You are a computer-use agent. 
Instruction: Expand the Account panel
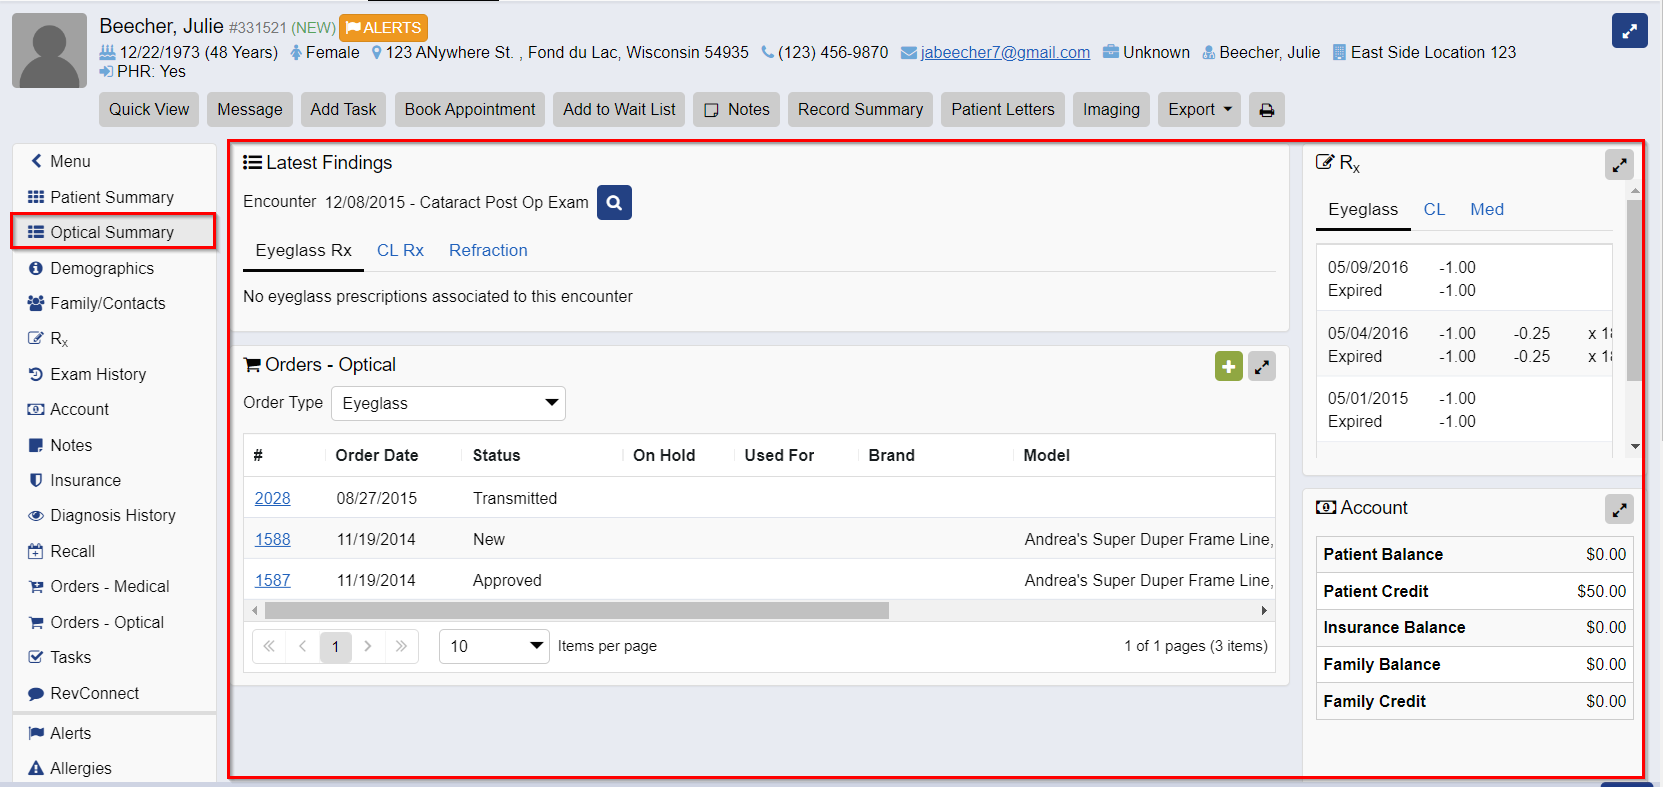[x=1618, y=510]
